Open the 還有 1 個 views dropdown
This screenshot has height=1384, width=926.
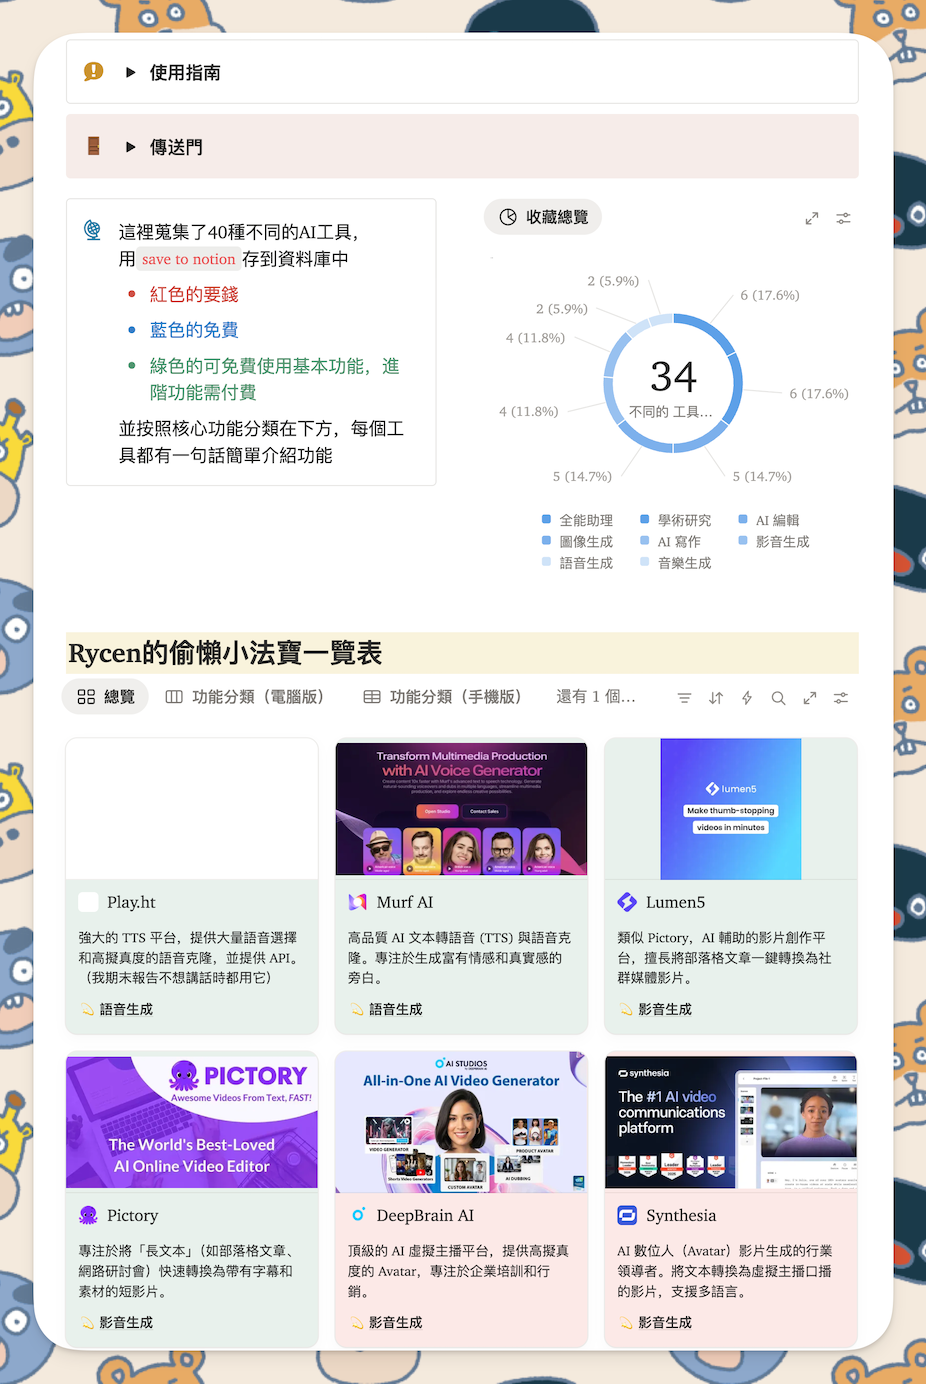[x=595, y=697]
